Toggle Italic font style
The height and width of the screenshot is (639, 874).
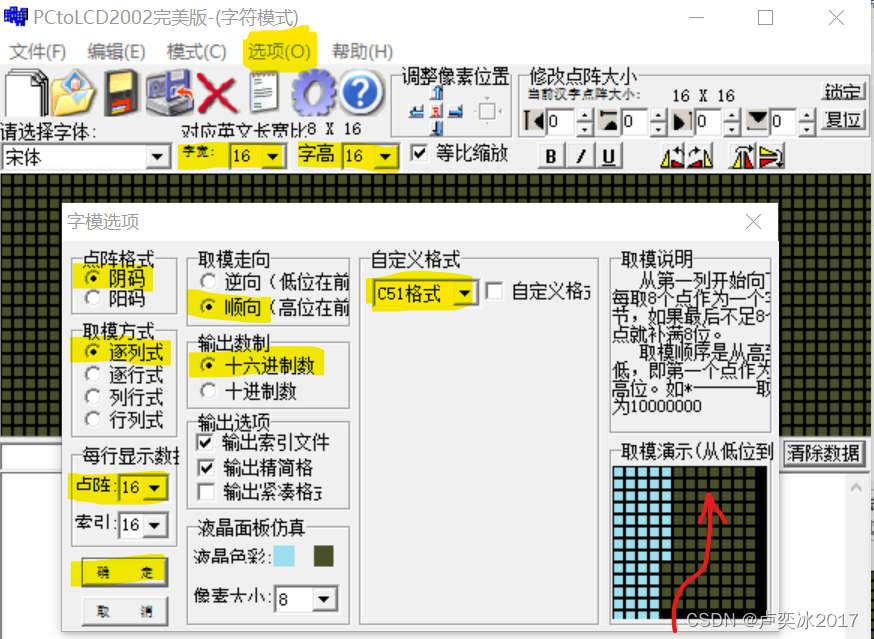(x=580, y=156)
